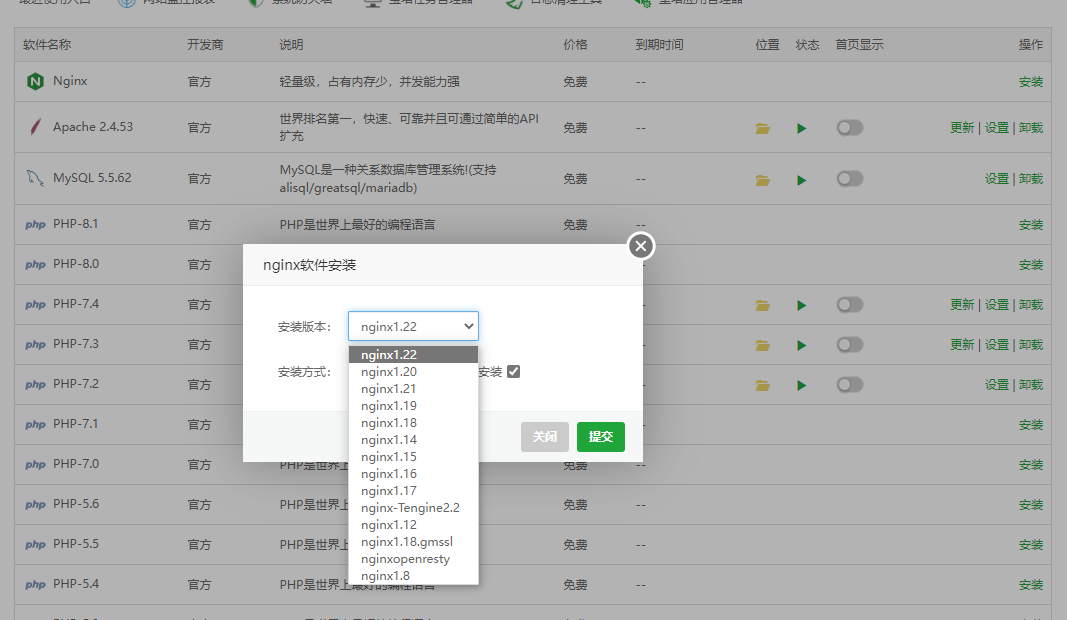
Task: Click the php icon beside PHP-5.6
Action: click(35, 504)
